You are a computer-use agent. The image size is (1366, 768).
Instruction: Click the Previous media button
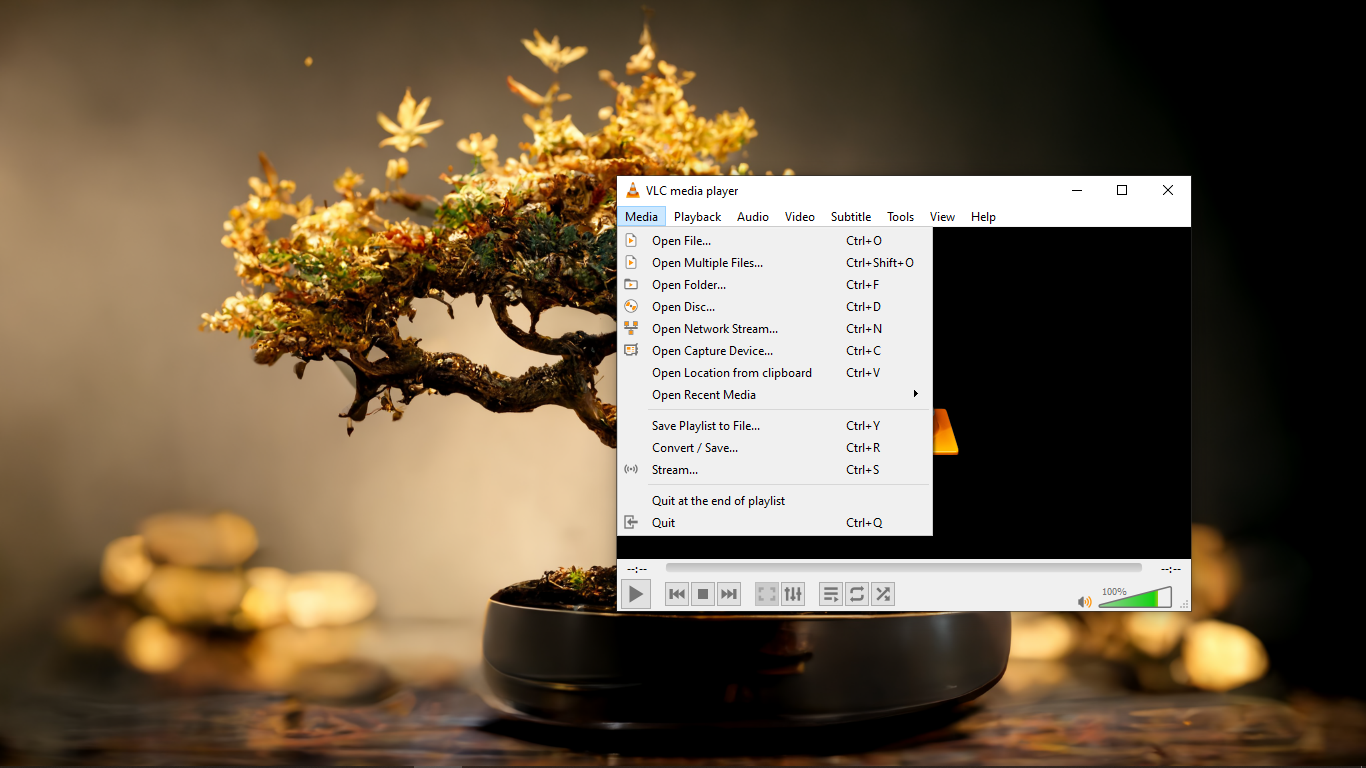click(x=677, y=594)
